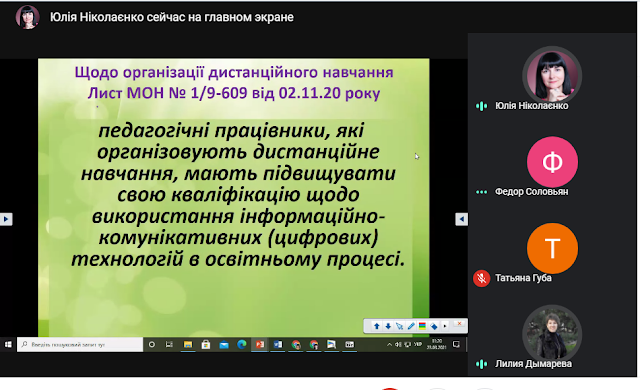640x390 pixels.
Task: Open network settings in system tray
Action: pos(407,345)
